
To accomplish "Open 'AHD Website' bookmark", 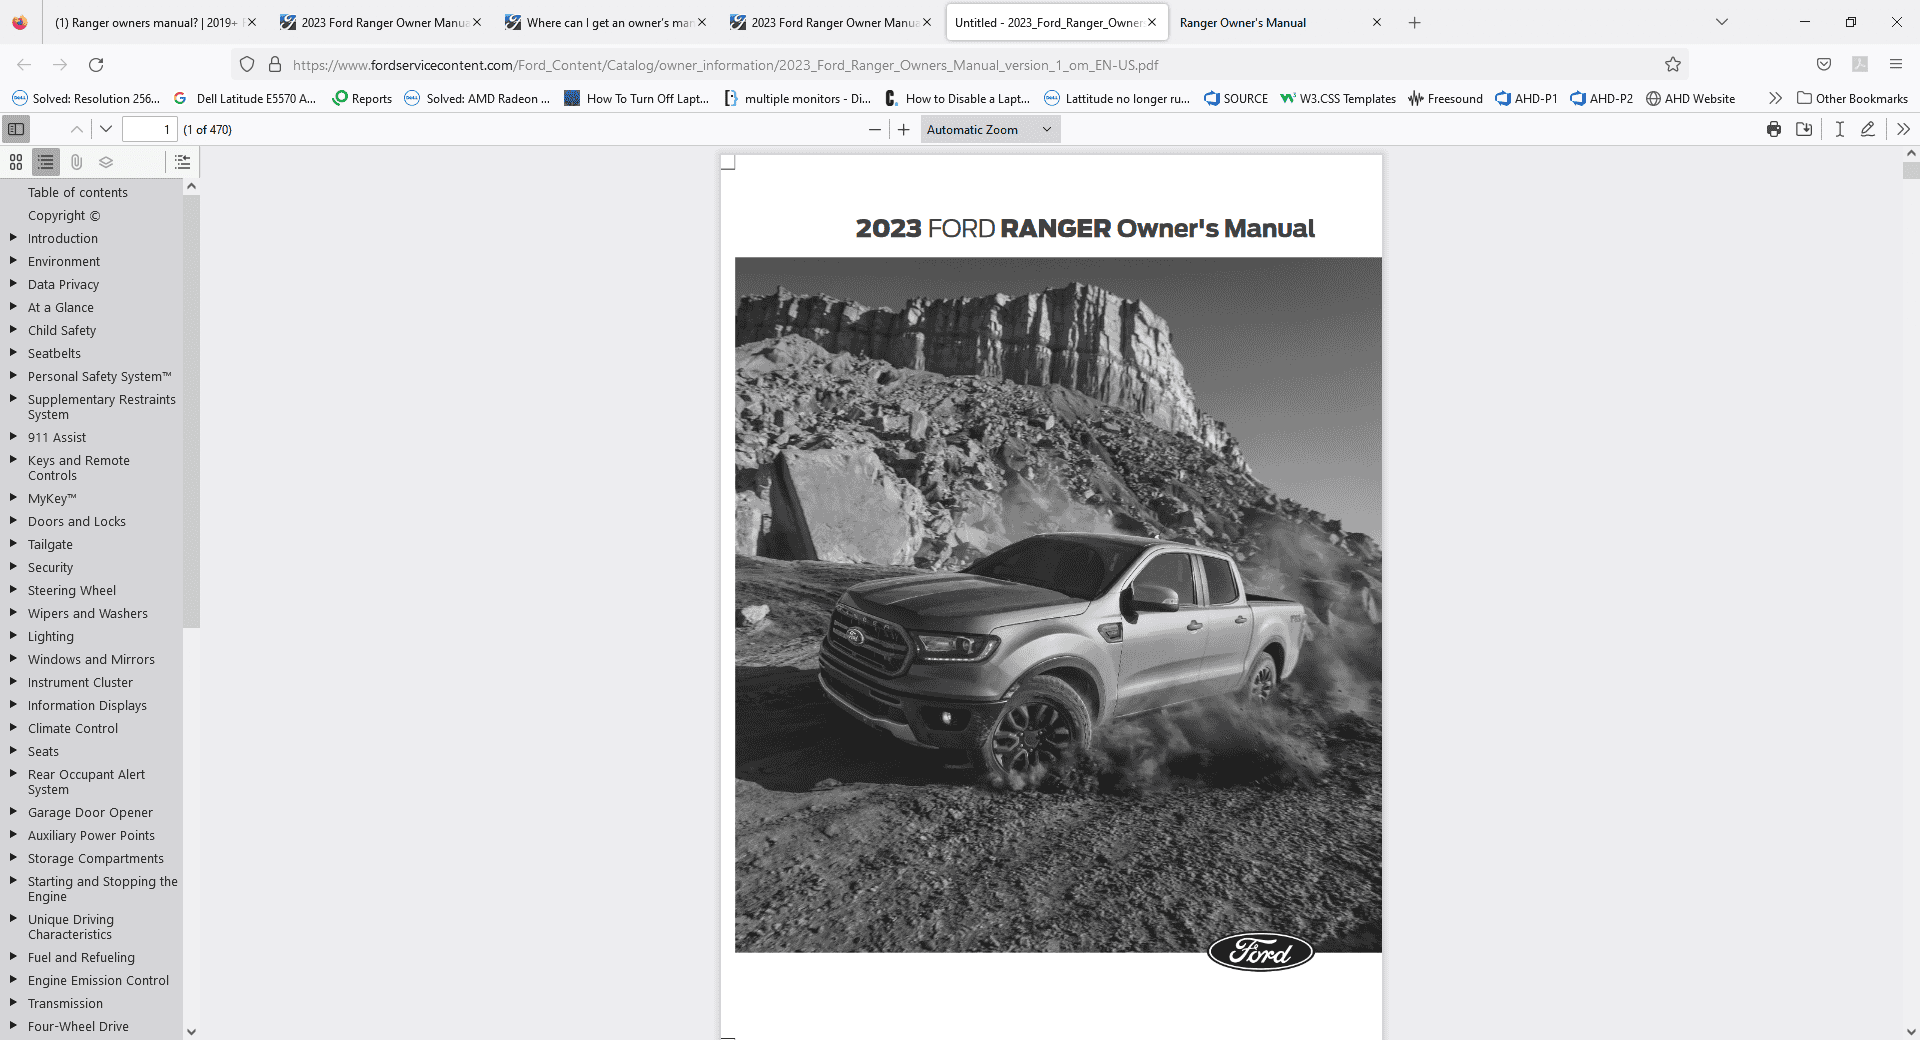I will pos(1690,98).
